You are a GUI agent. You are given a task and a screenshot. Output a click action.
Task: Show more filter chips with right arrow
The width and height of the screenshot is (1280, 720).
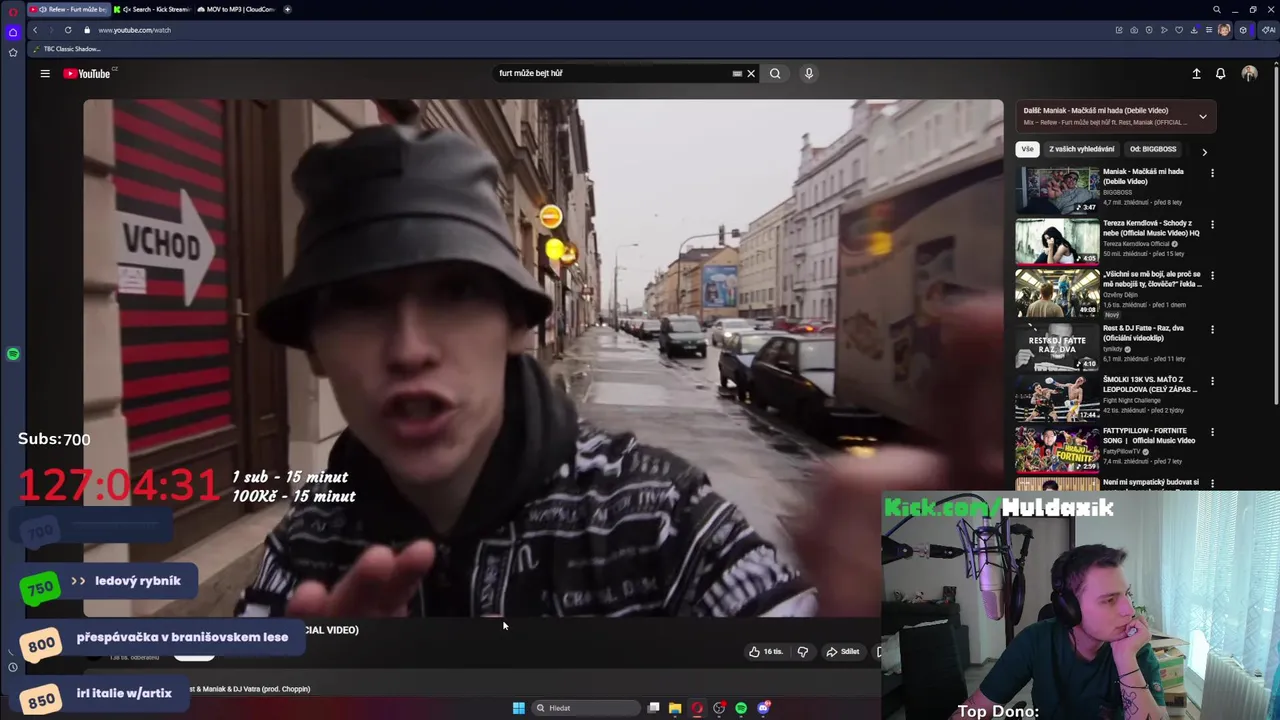pyautogui.click(x=1204, y=152)
